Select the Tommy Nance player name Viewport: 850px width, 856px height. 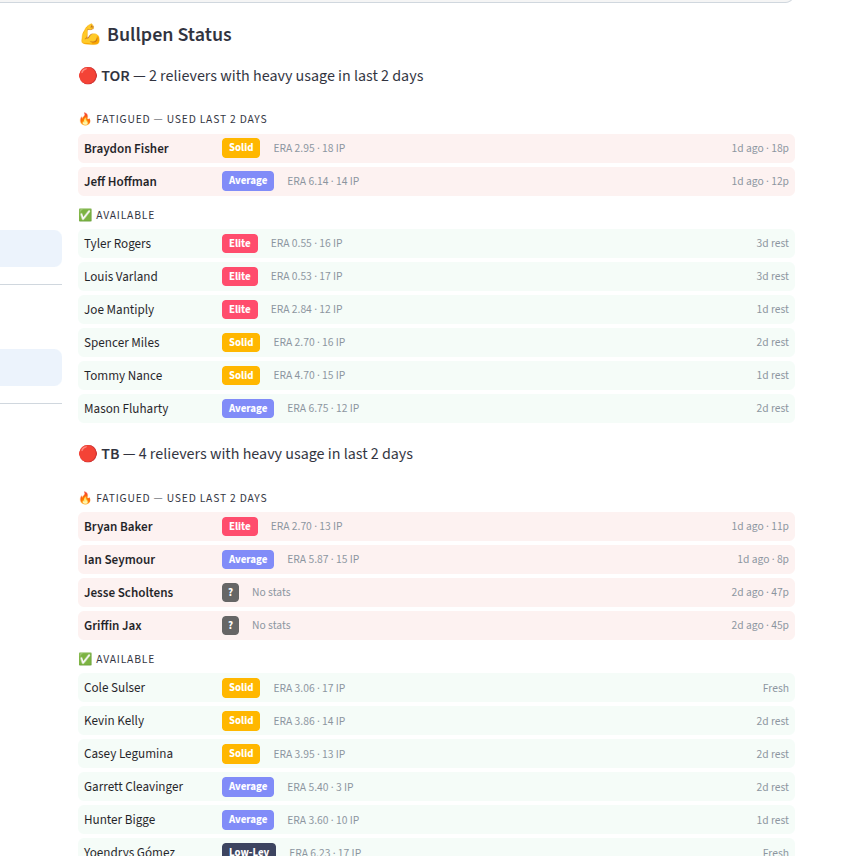pos(123,376)
